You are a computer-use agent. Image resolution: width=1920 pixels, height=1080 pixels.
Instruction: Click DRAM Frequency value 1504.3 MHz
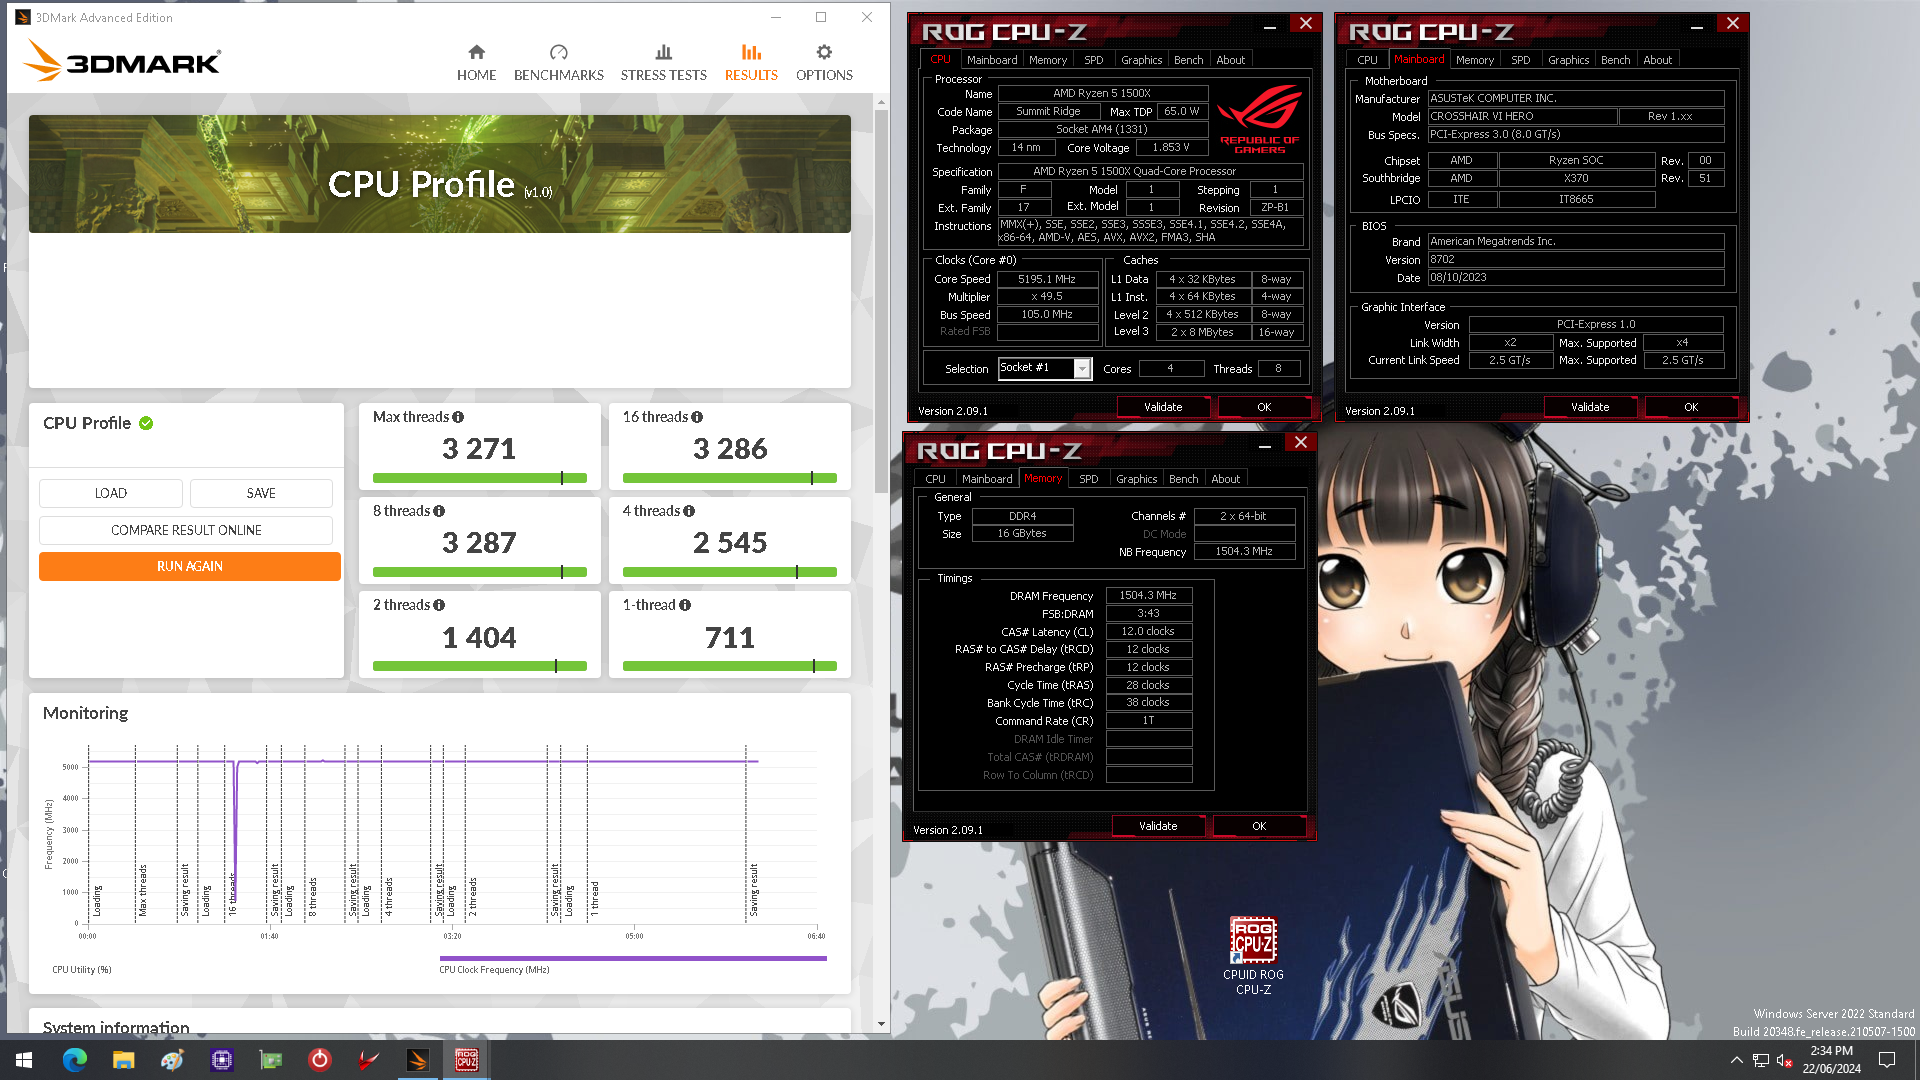pos(1148,595)
